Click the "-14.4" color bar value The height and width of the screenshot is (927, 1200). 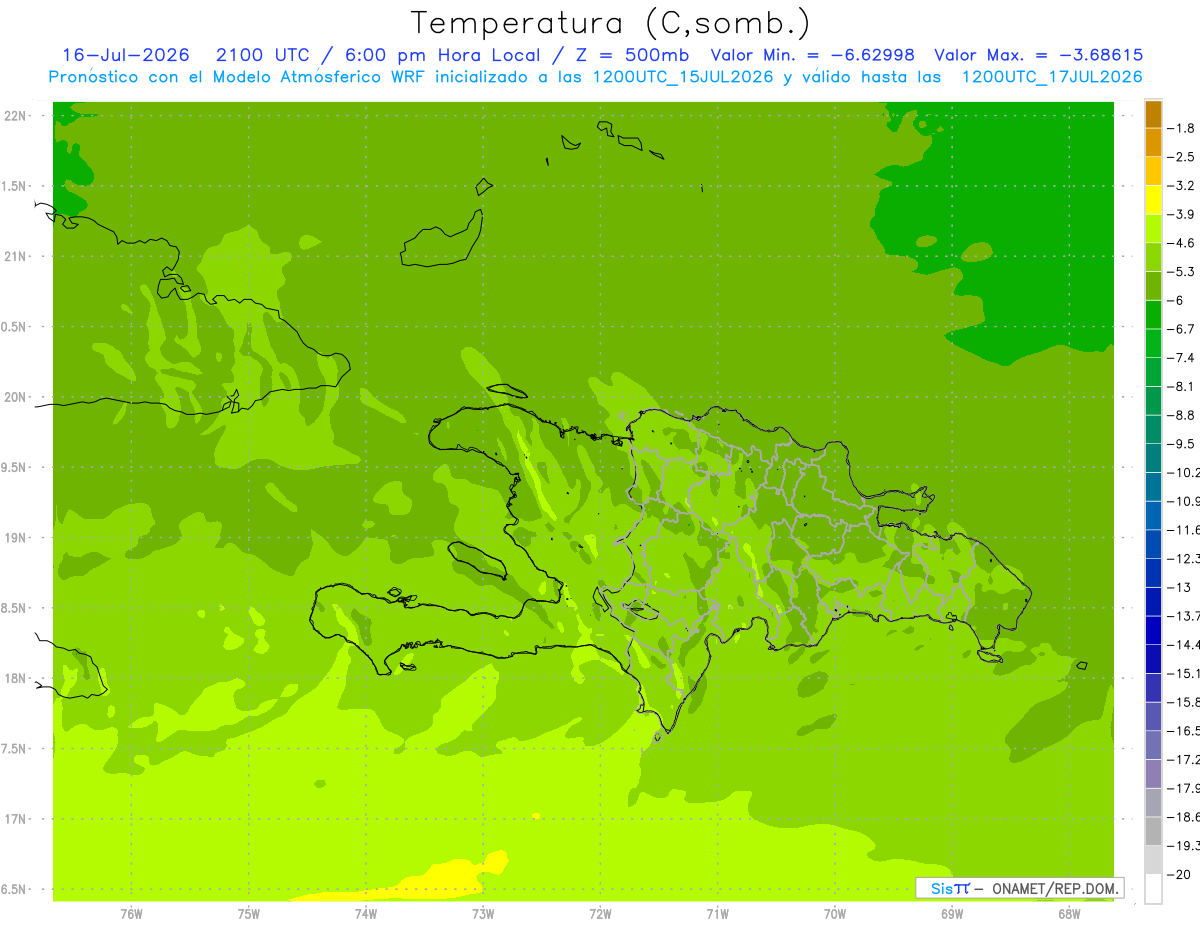coord(1184,645)
